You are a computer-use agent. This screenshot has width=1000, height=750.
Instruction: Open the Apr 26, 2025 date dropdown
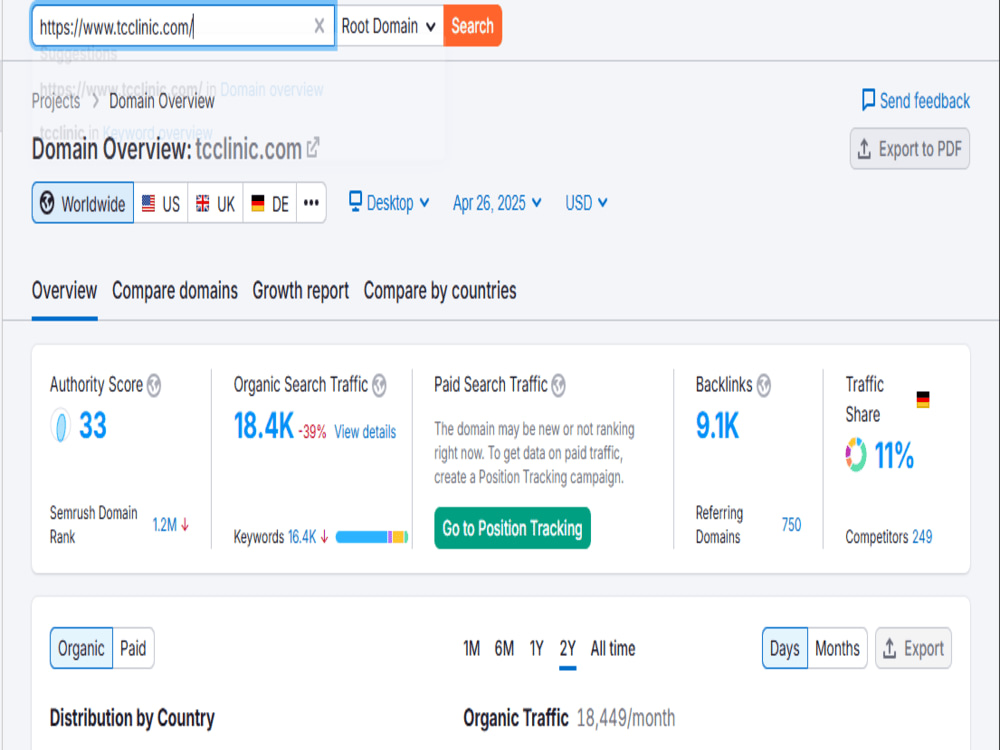pos(497,203)
